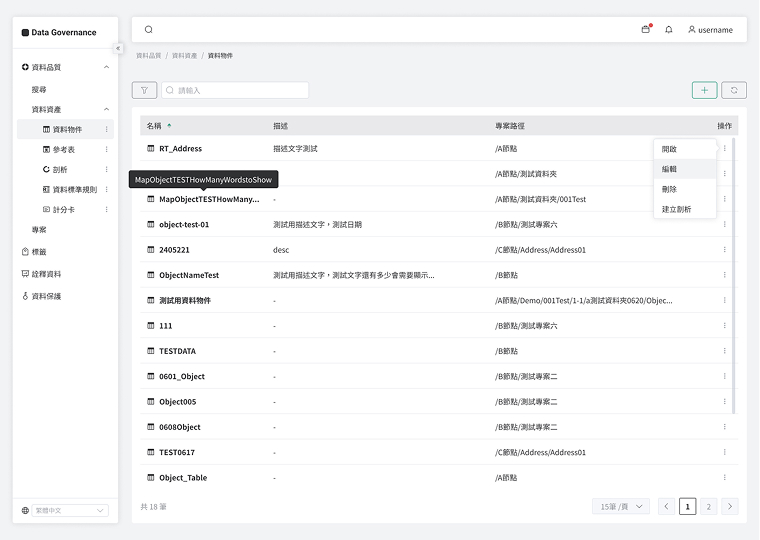Click the filter icon button
The height and width of the screenshot is (540, 760).
144,90
